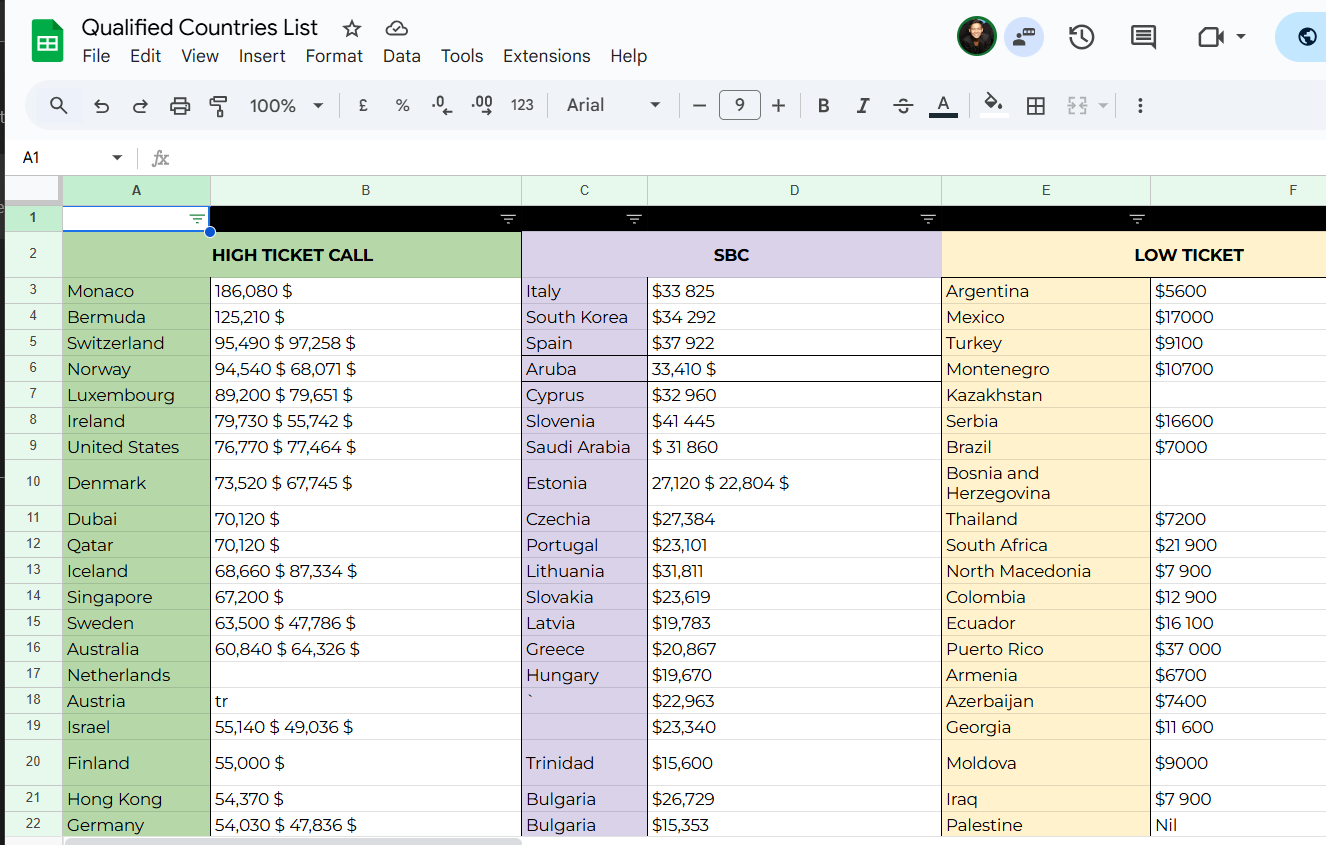Click the print icon in toolbar
Image resolution: width=1326 pixels, height=845 pixels.
180,106
